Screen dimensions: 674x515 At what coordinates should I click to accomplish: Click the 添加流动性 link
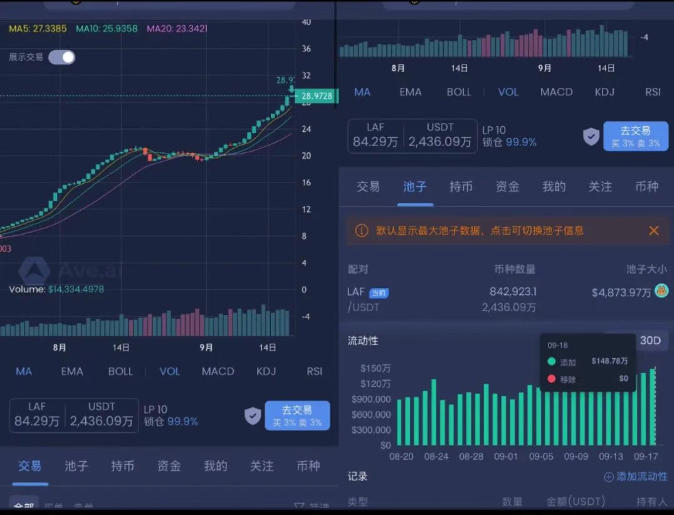coord(641,477)
